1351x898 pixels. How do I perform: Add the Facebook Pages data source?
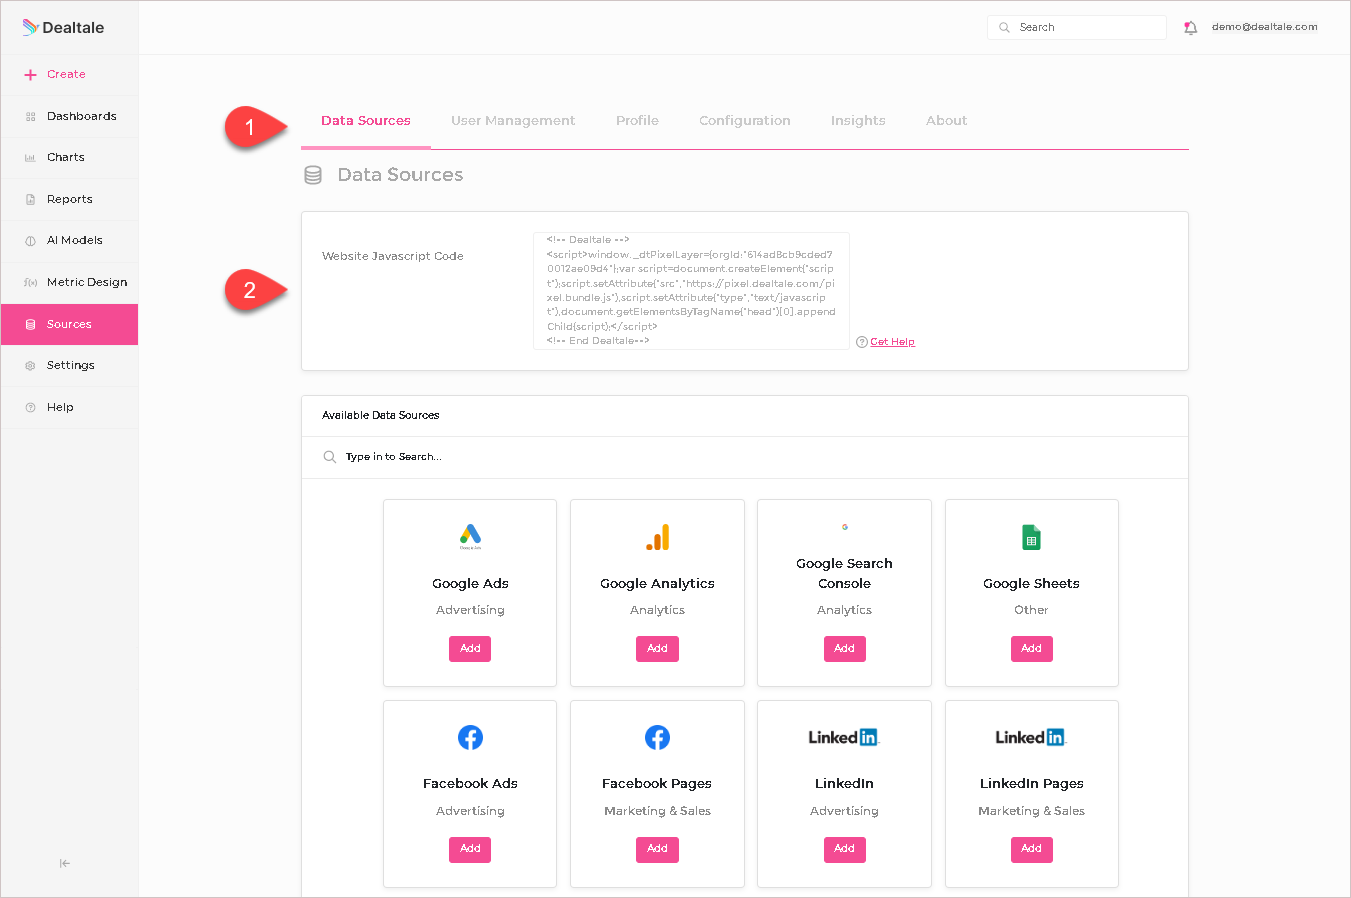coord(657,849)
